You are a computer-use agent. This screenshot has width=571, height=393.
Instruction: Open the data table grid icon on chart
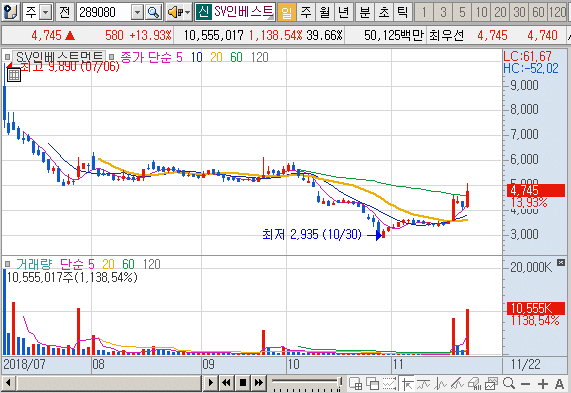point(14,75)
